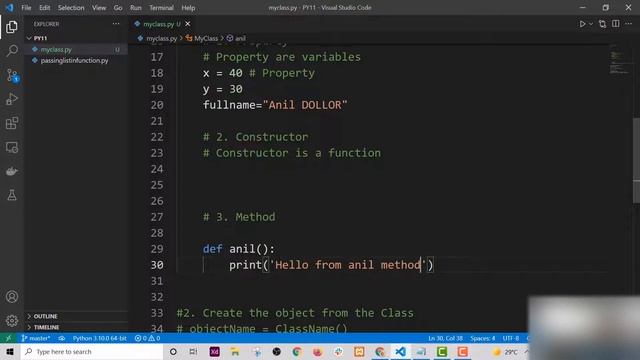Open the File menu
The image size is (640, 360).
pos(26,8)
